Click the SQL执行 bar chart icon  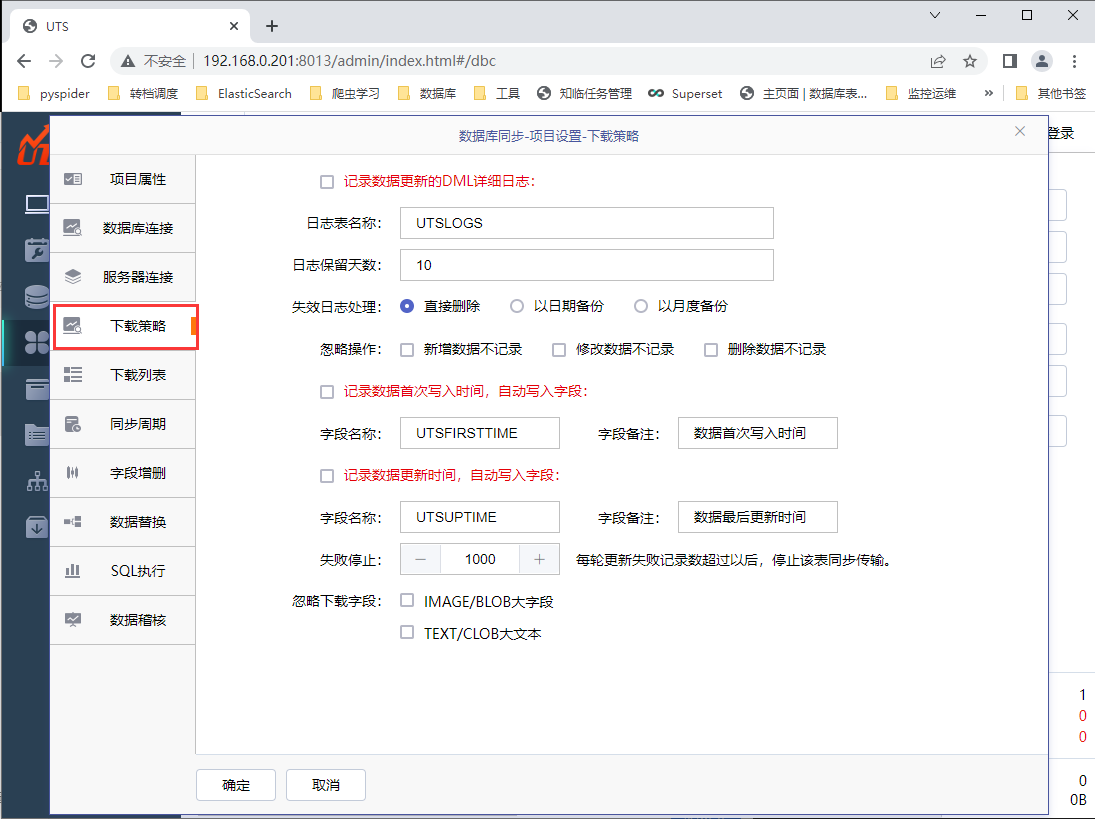pyautogui.click(x=73, y=570)
